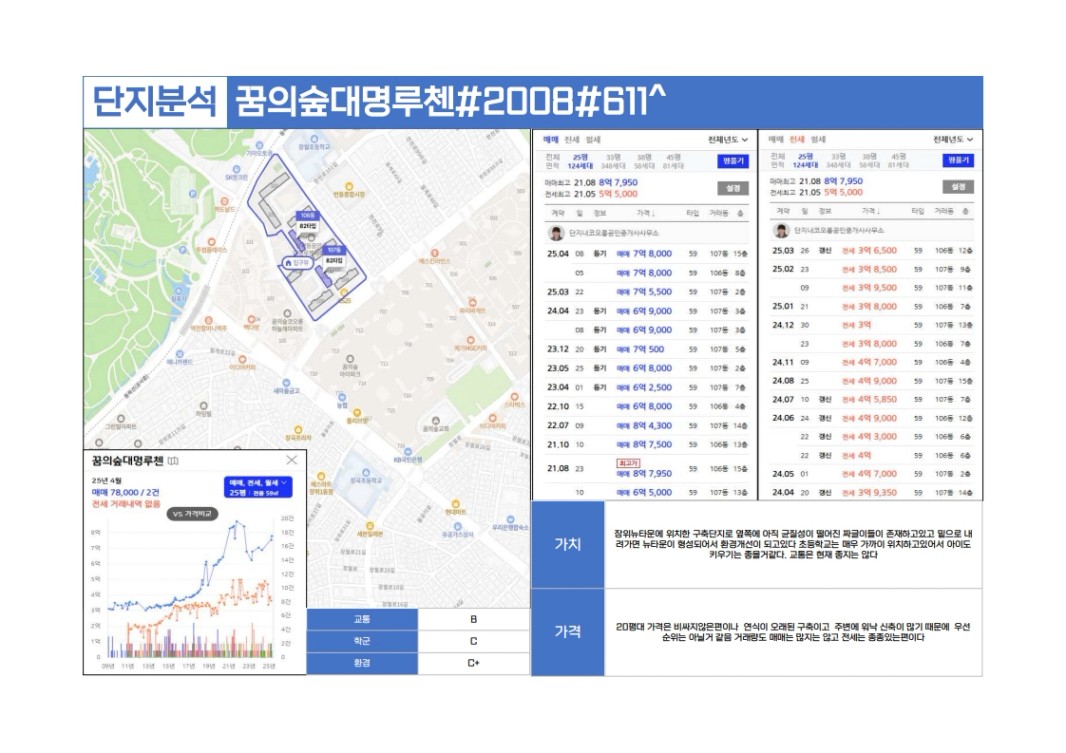Open the 전체년도 dropdown in left panel
1066x753 pixels.
(727, 139)
